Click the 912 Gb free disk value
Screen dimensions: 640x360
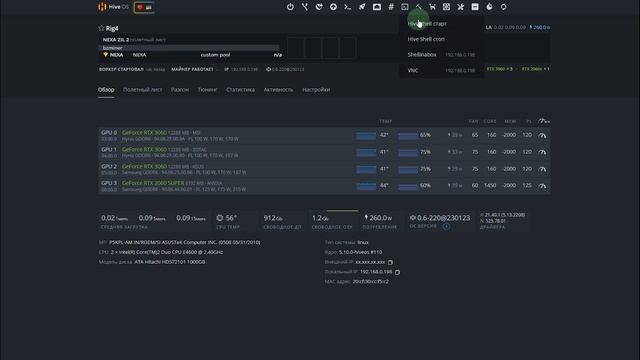273,218
